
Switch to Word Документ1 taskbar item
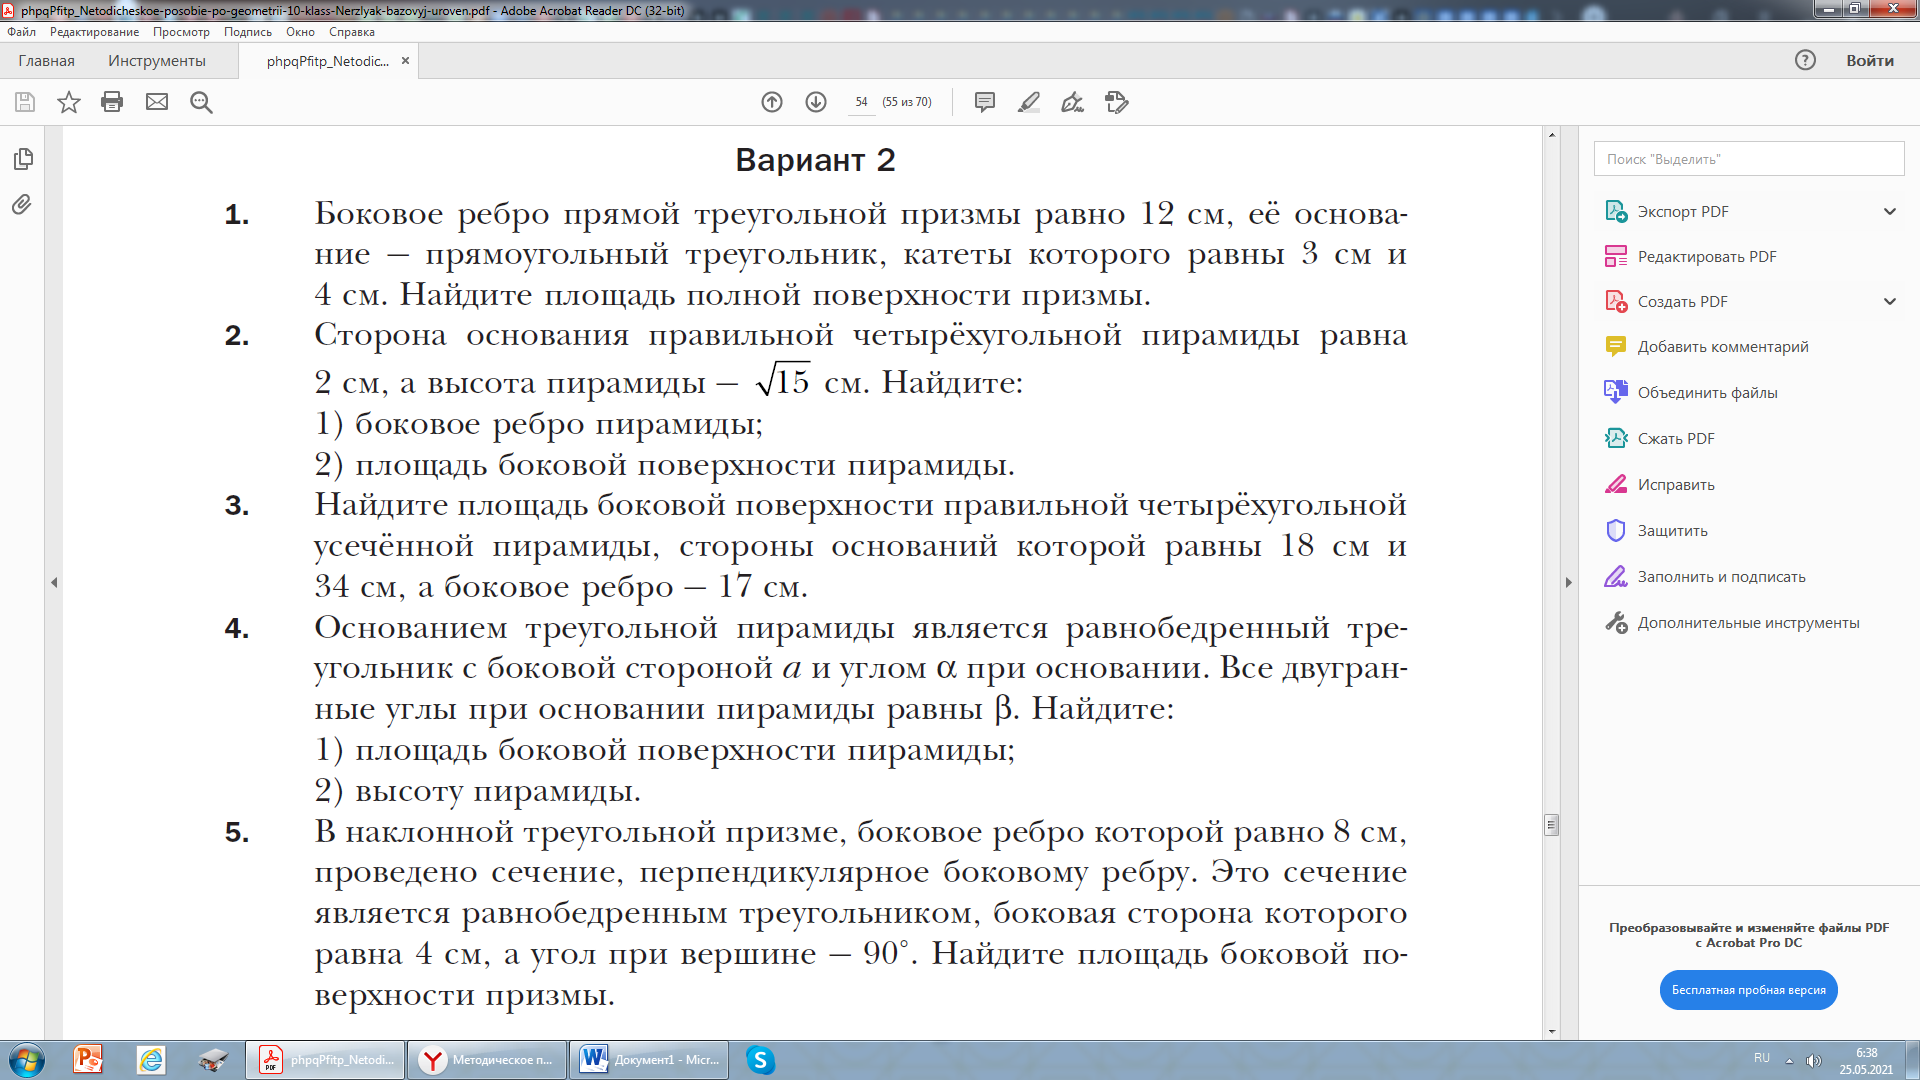coord(648,1060)
